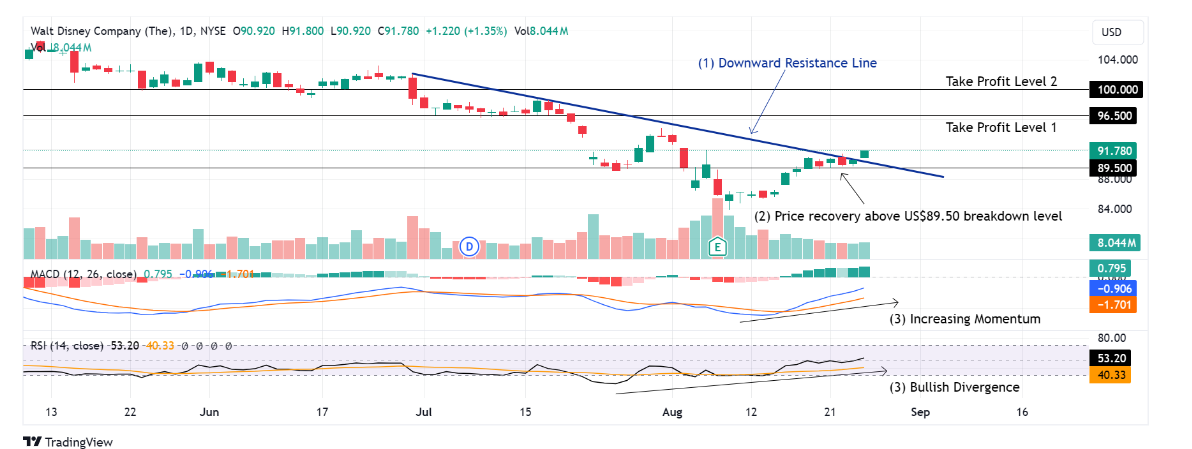Click the 'Sep' date on time axis
The image size is (1192, 449).
tap(920, 412)
